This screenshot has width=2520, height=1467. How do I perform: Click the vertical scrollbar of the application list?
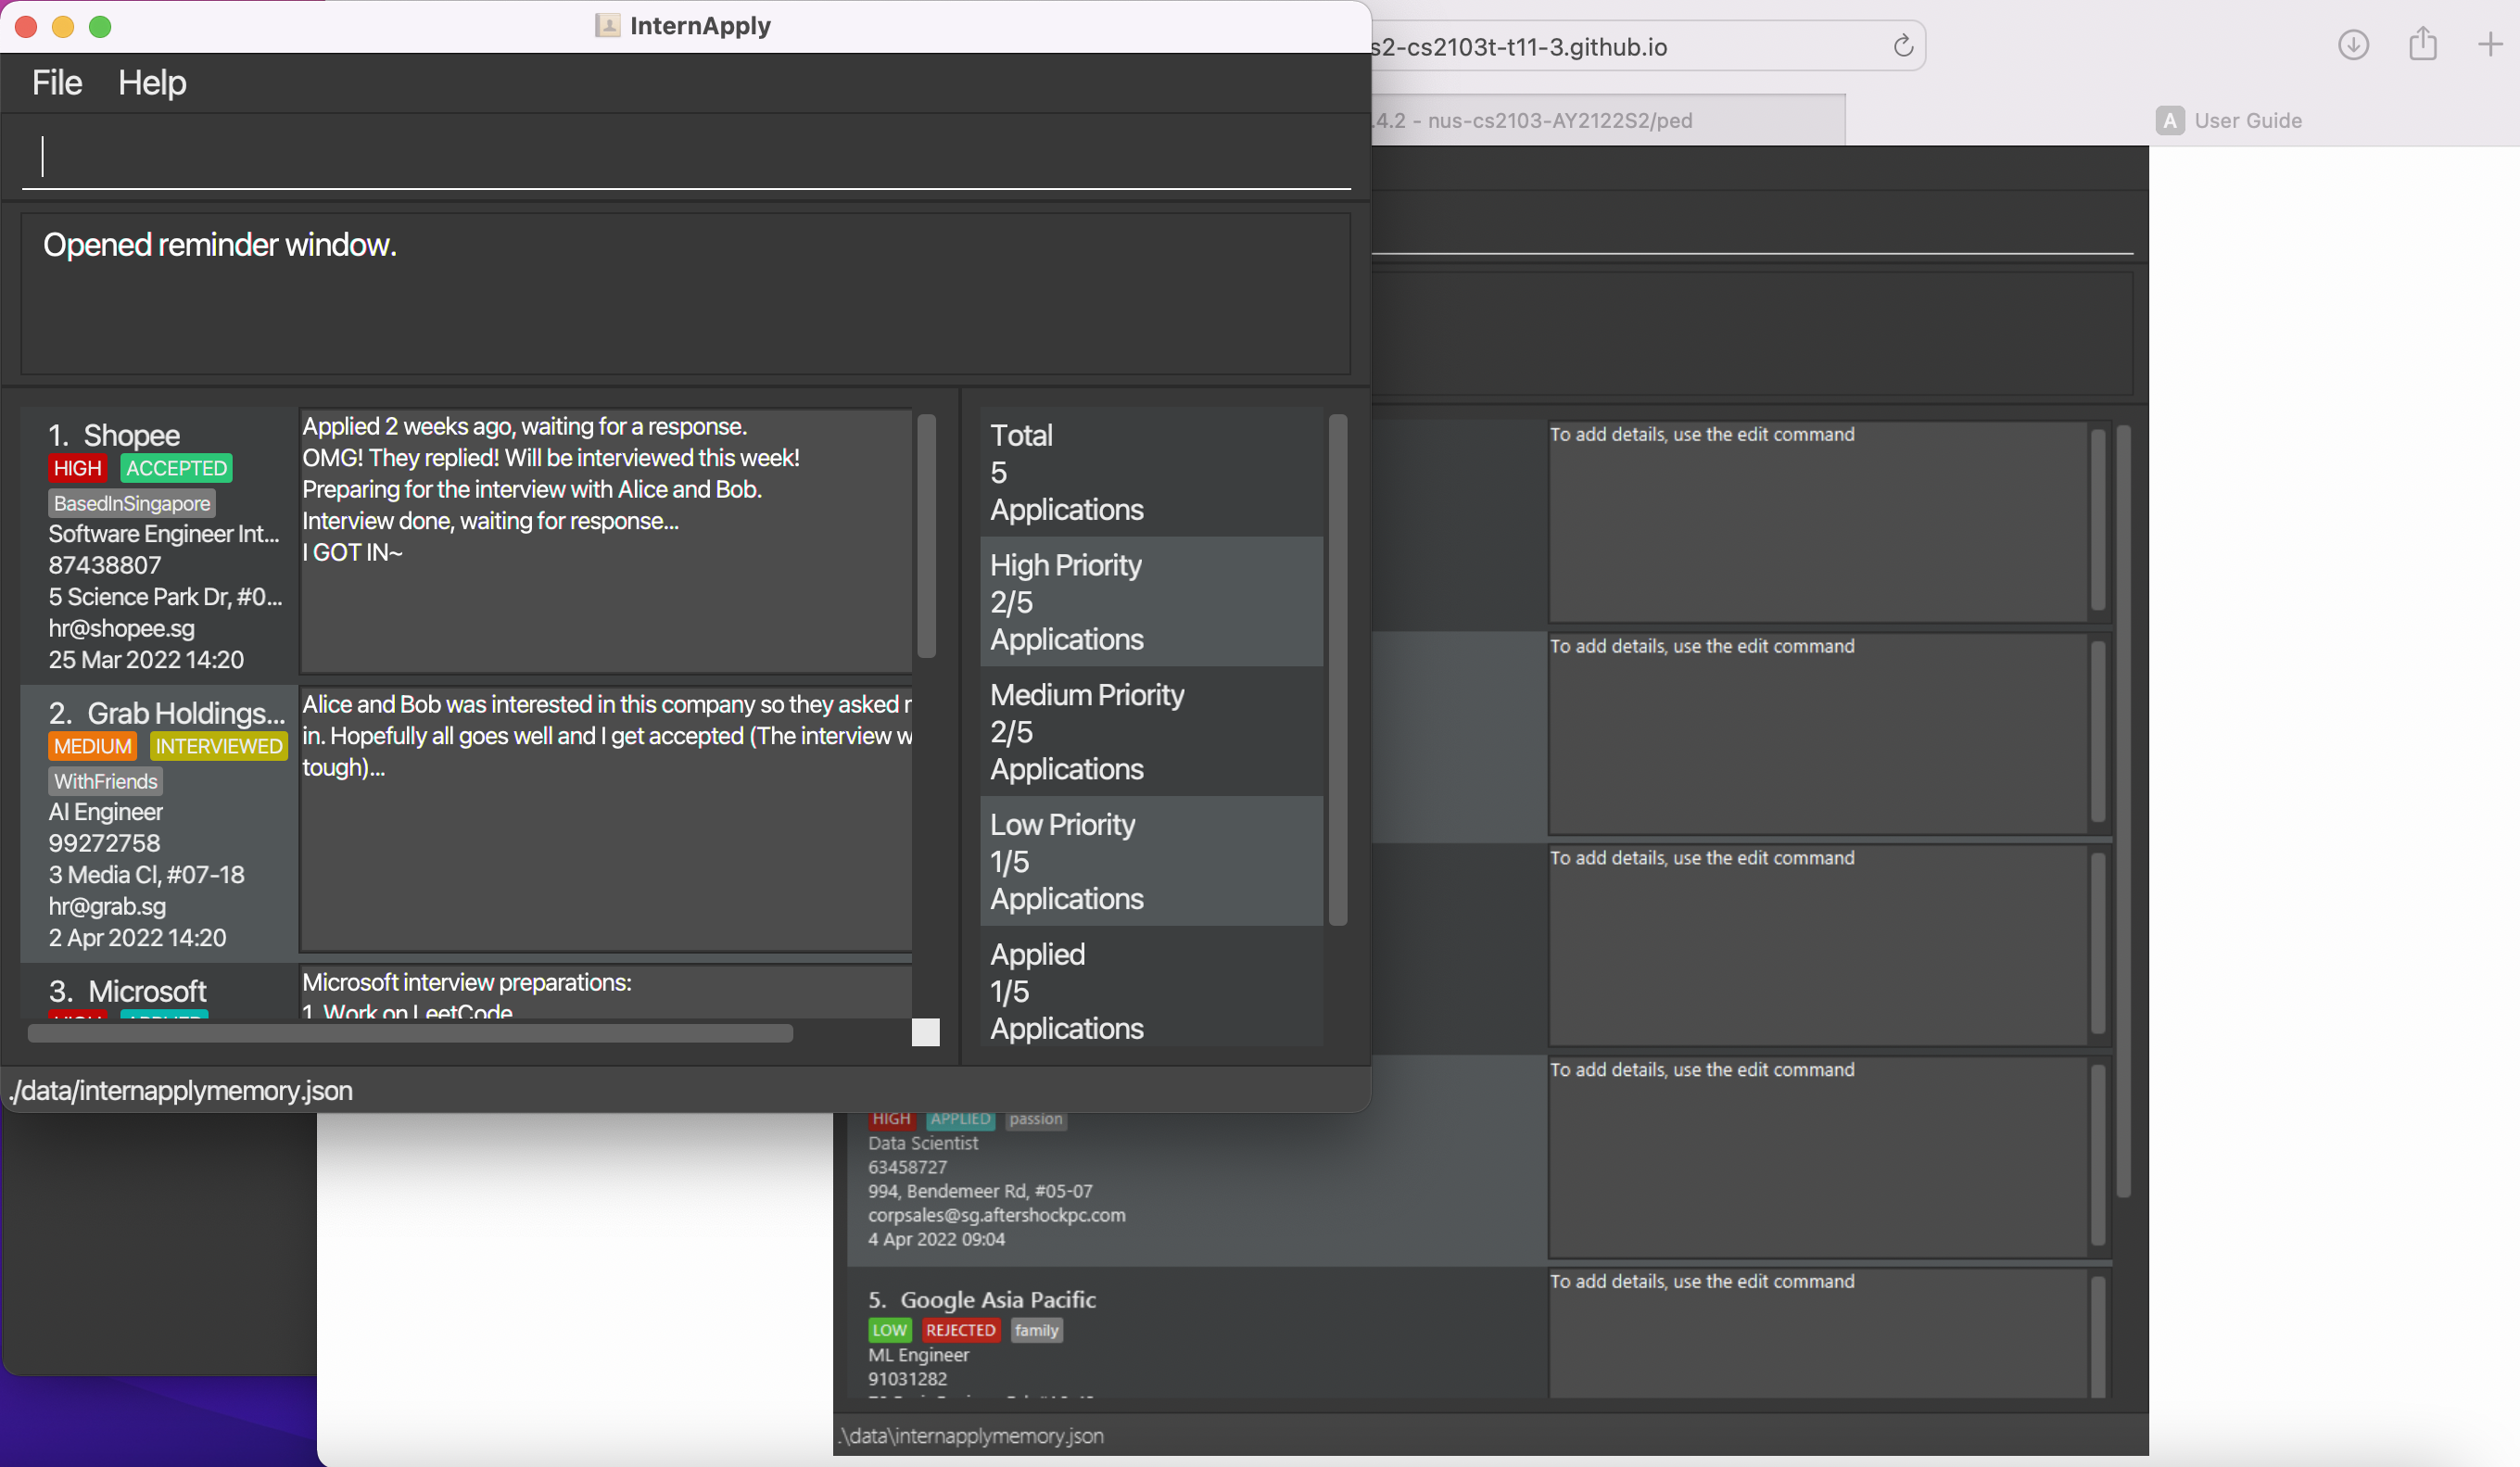(926, 536)
